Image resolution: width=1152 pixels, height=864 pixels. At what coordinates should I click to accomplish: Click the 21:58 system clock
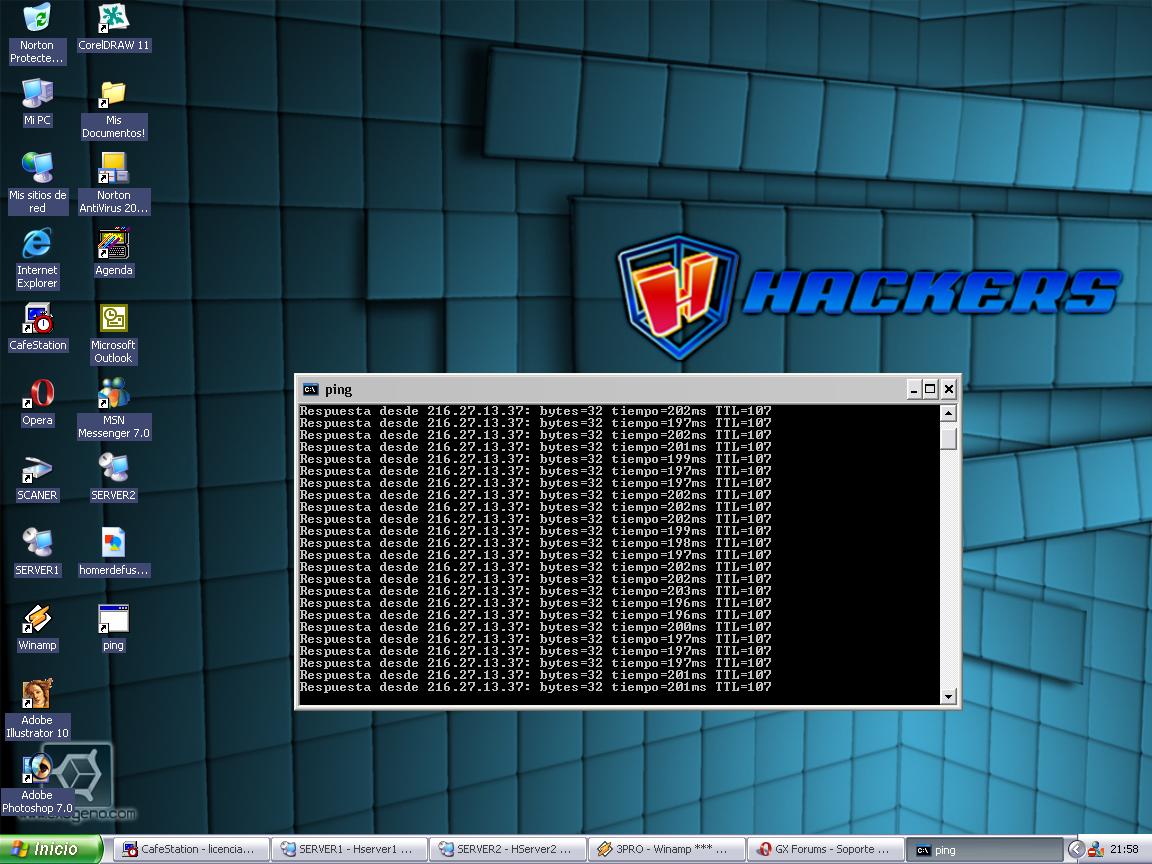pos(1124,849)
